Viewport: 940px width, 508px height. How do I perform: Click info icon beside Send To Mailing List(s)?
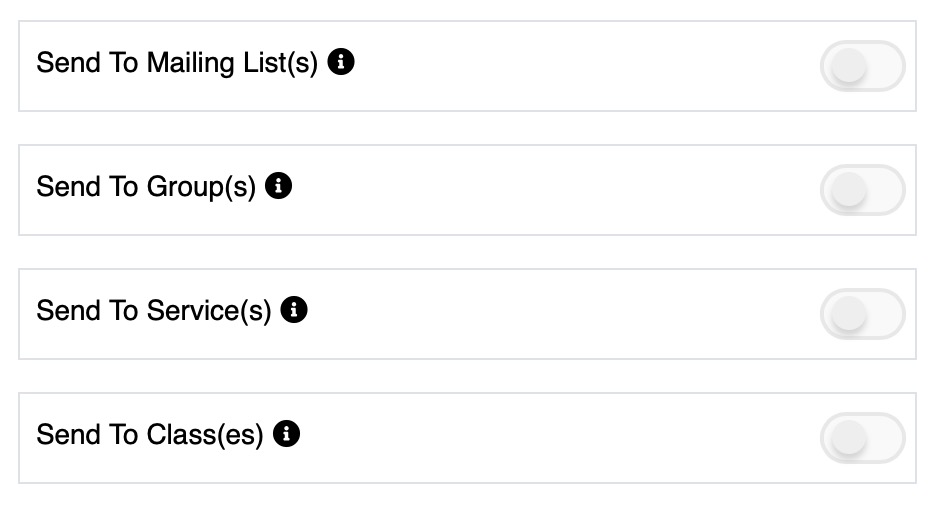(341, 62)
